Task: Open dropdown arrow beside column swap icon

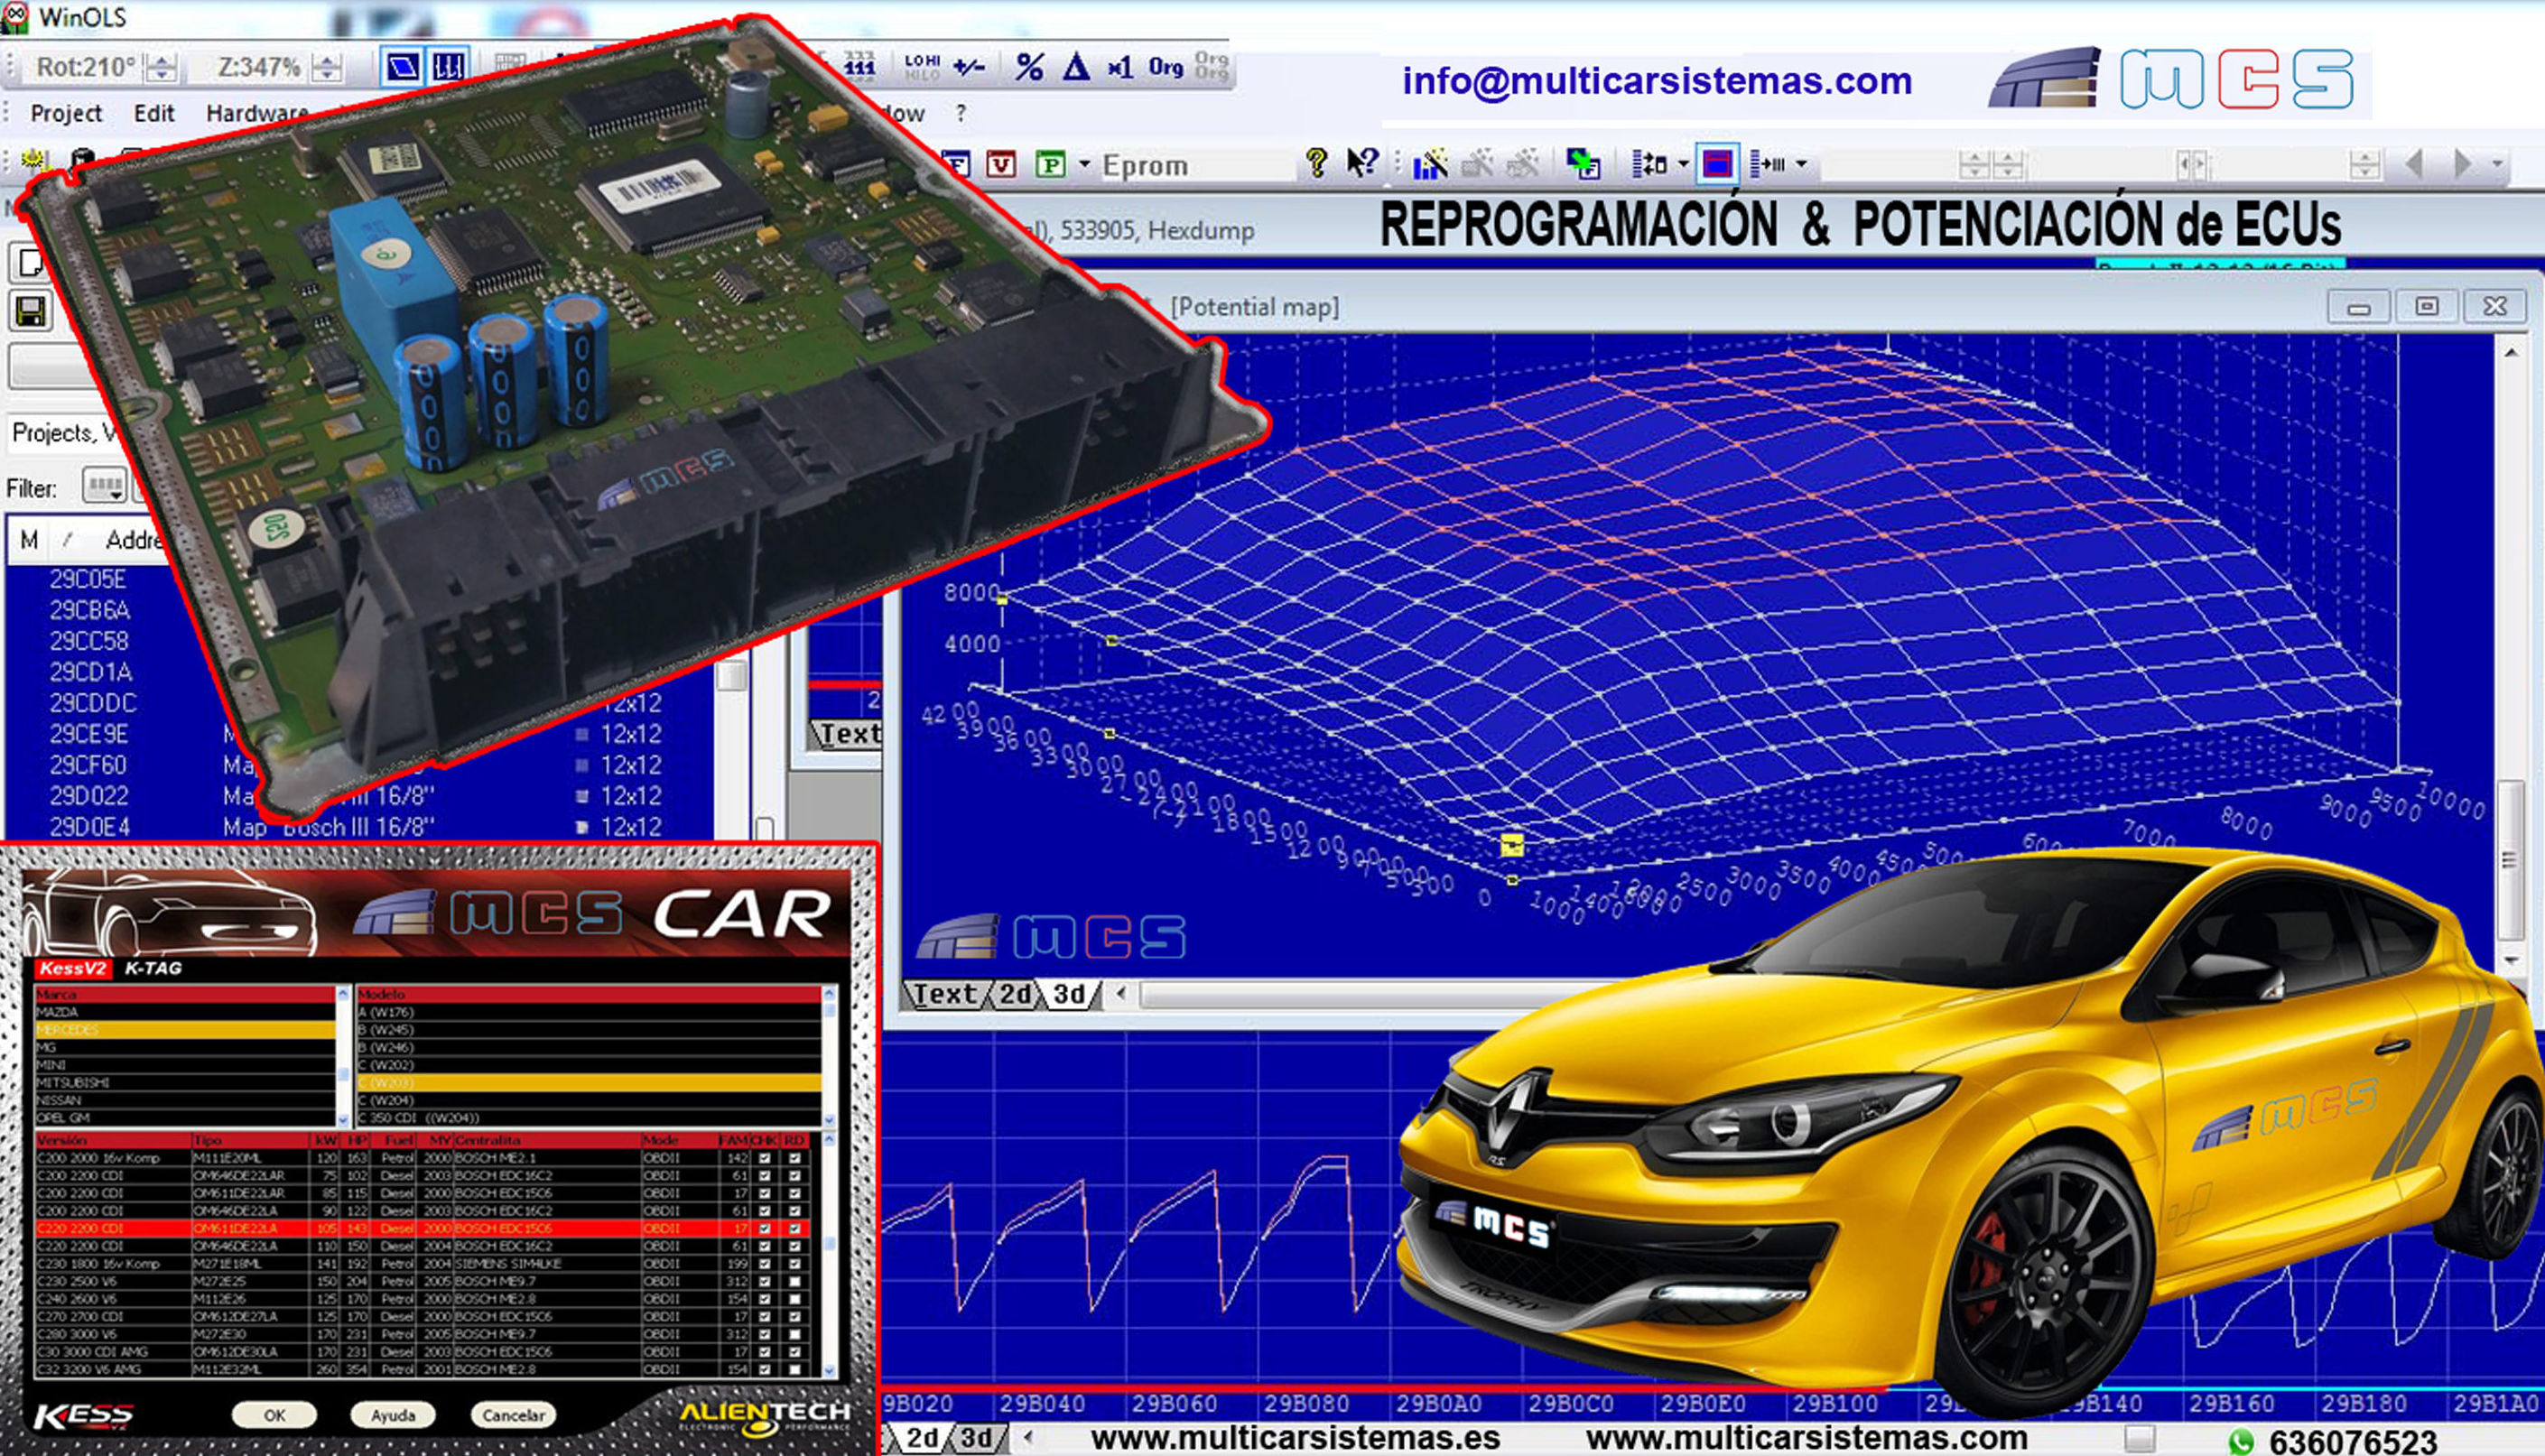Action: coord(1683,164)
